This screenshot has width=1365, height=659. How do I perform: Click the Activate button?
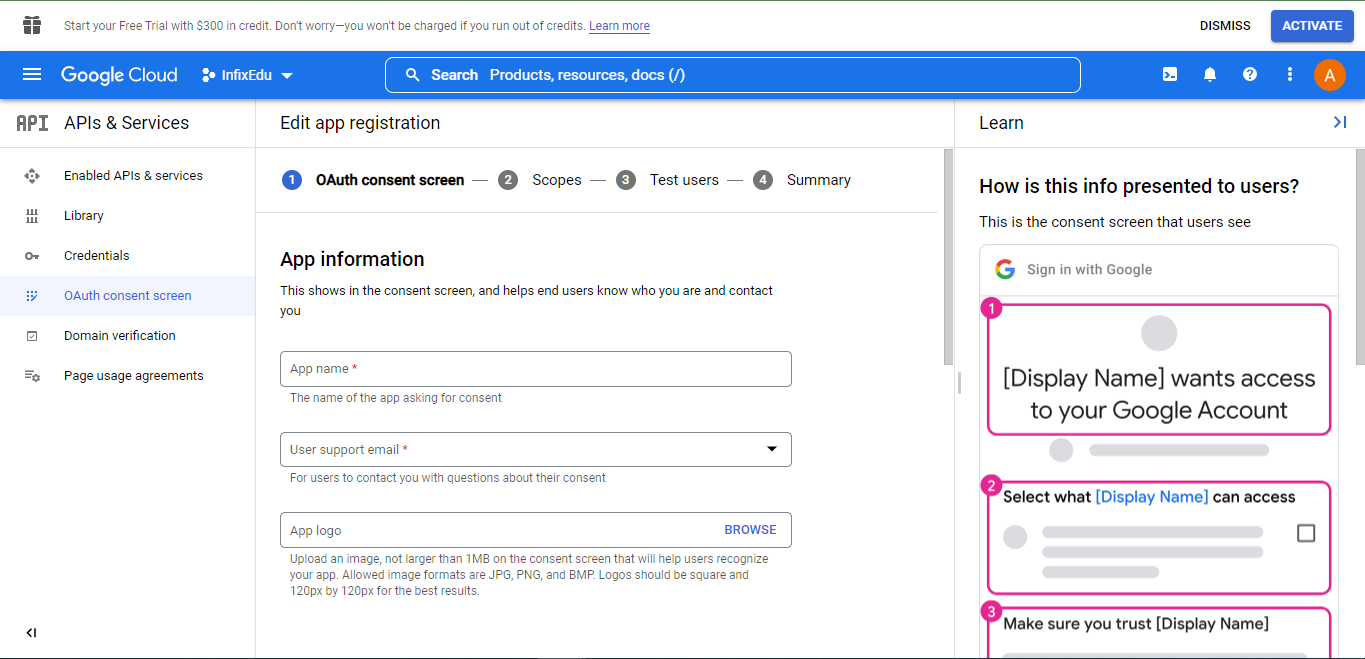[1312, 26]
